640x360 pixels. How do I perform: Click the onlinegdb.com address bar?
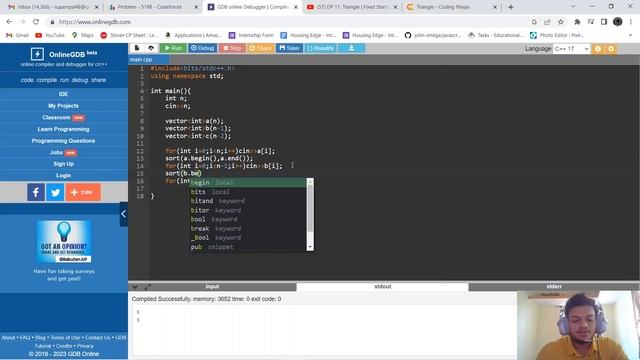(x=286, y=22)
